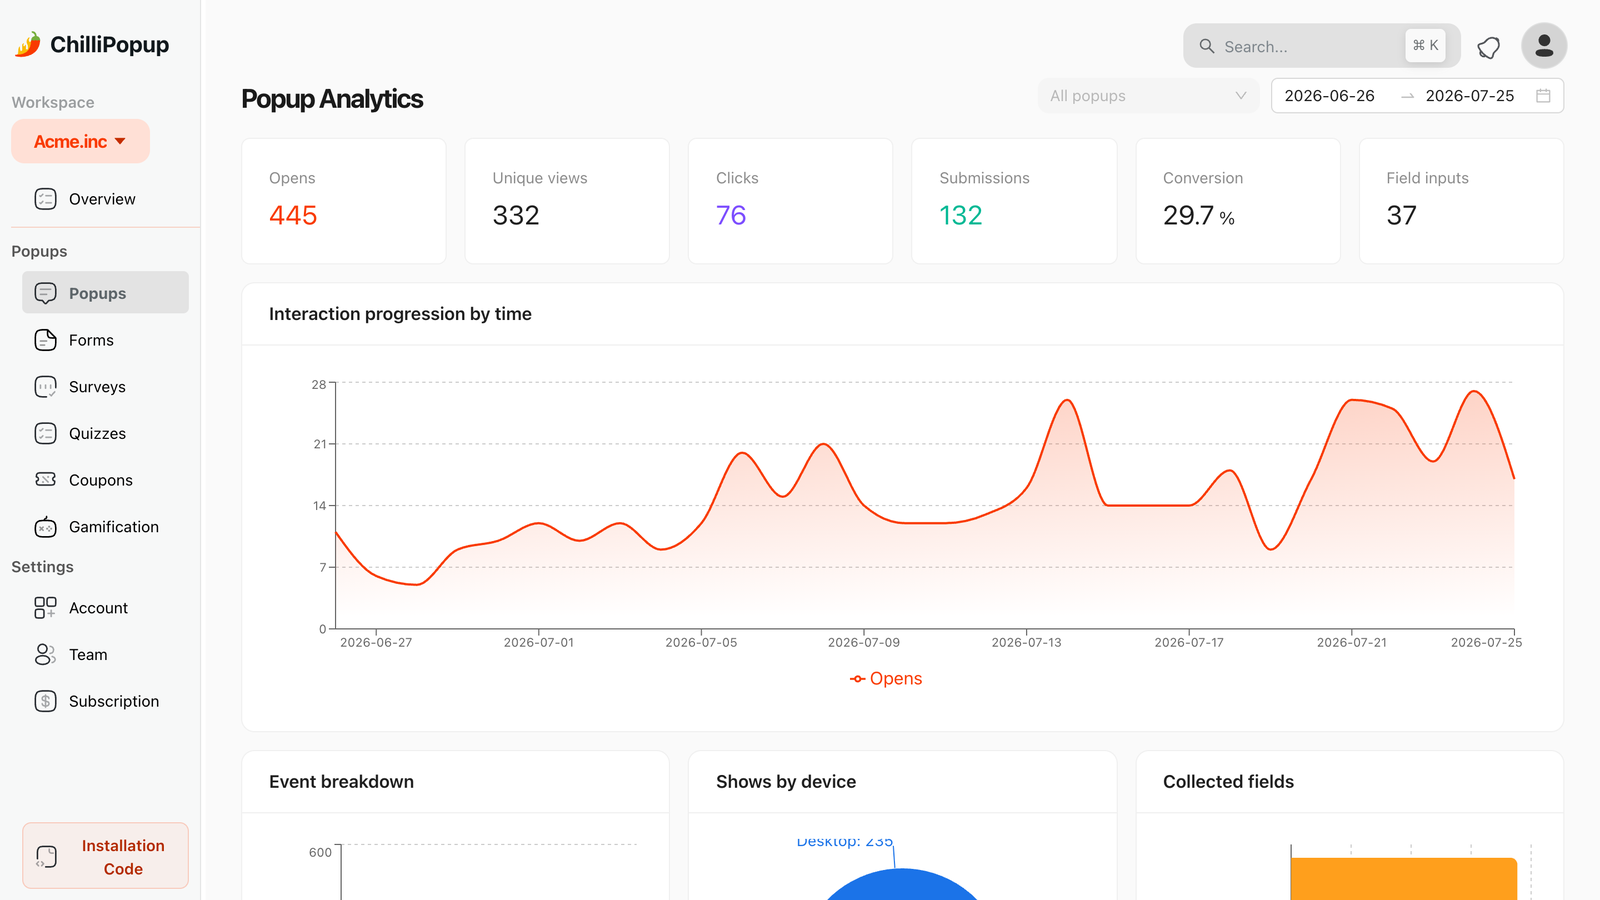Screen dimensions: 1600x900
Task: Open Quizzes menu item
Action: coord(105,433)
